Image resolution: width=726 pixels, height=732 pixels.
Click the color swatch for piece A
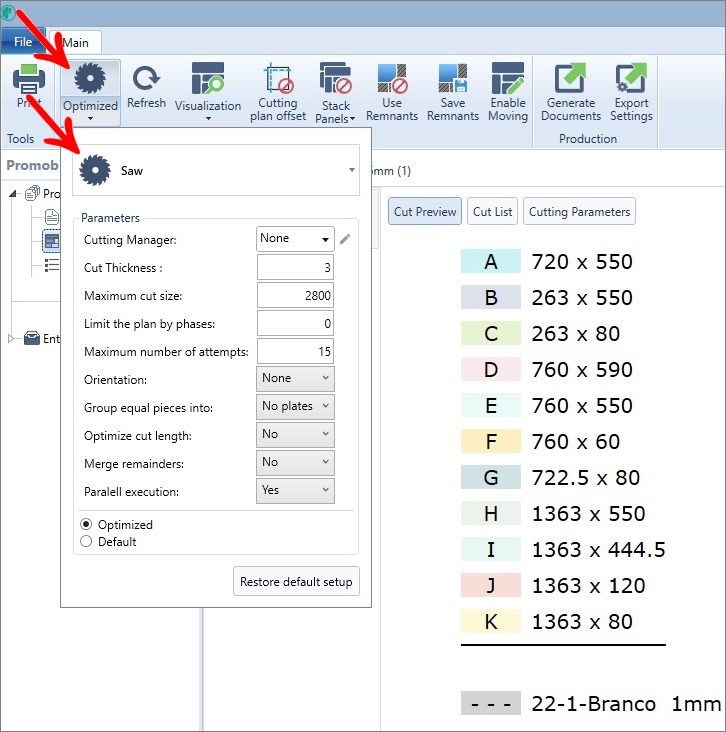(x=491, y=261)
